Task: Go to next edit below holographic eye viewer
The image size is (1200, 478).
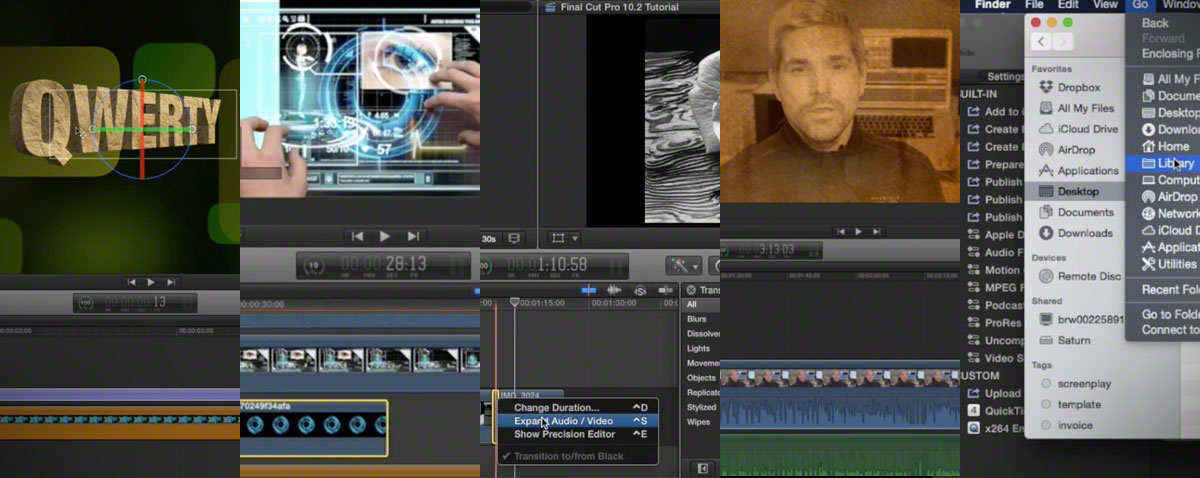Action: pos(413,236)
